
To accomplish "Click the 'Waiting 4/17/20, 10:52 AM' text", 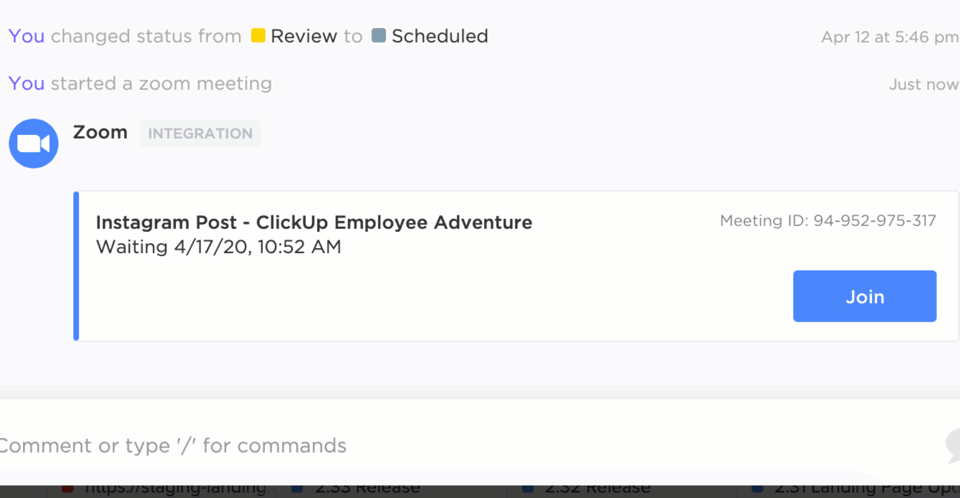I will click(x=218, y=246).
